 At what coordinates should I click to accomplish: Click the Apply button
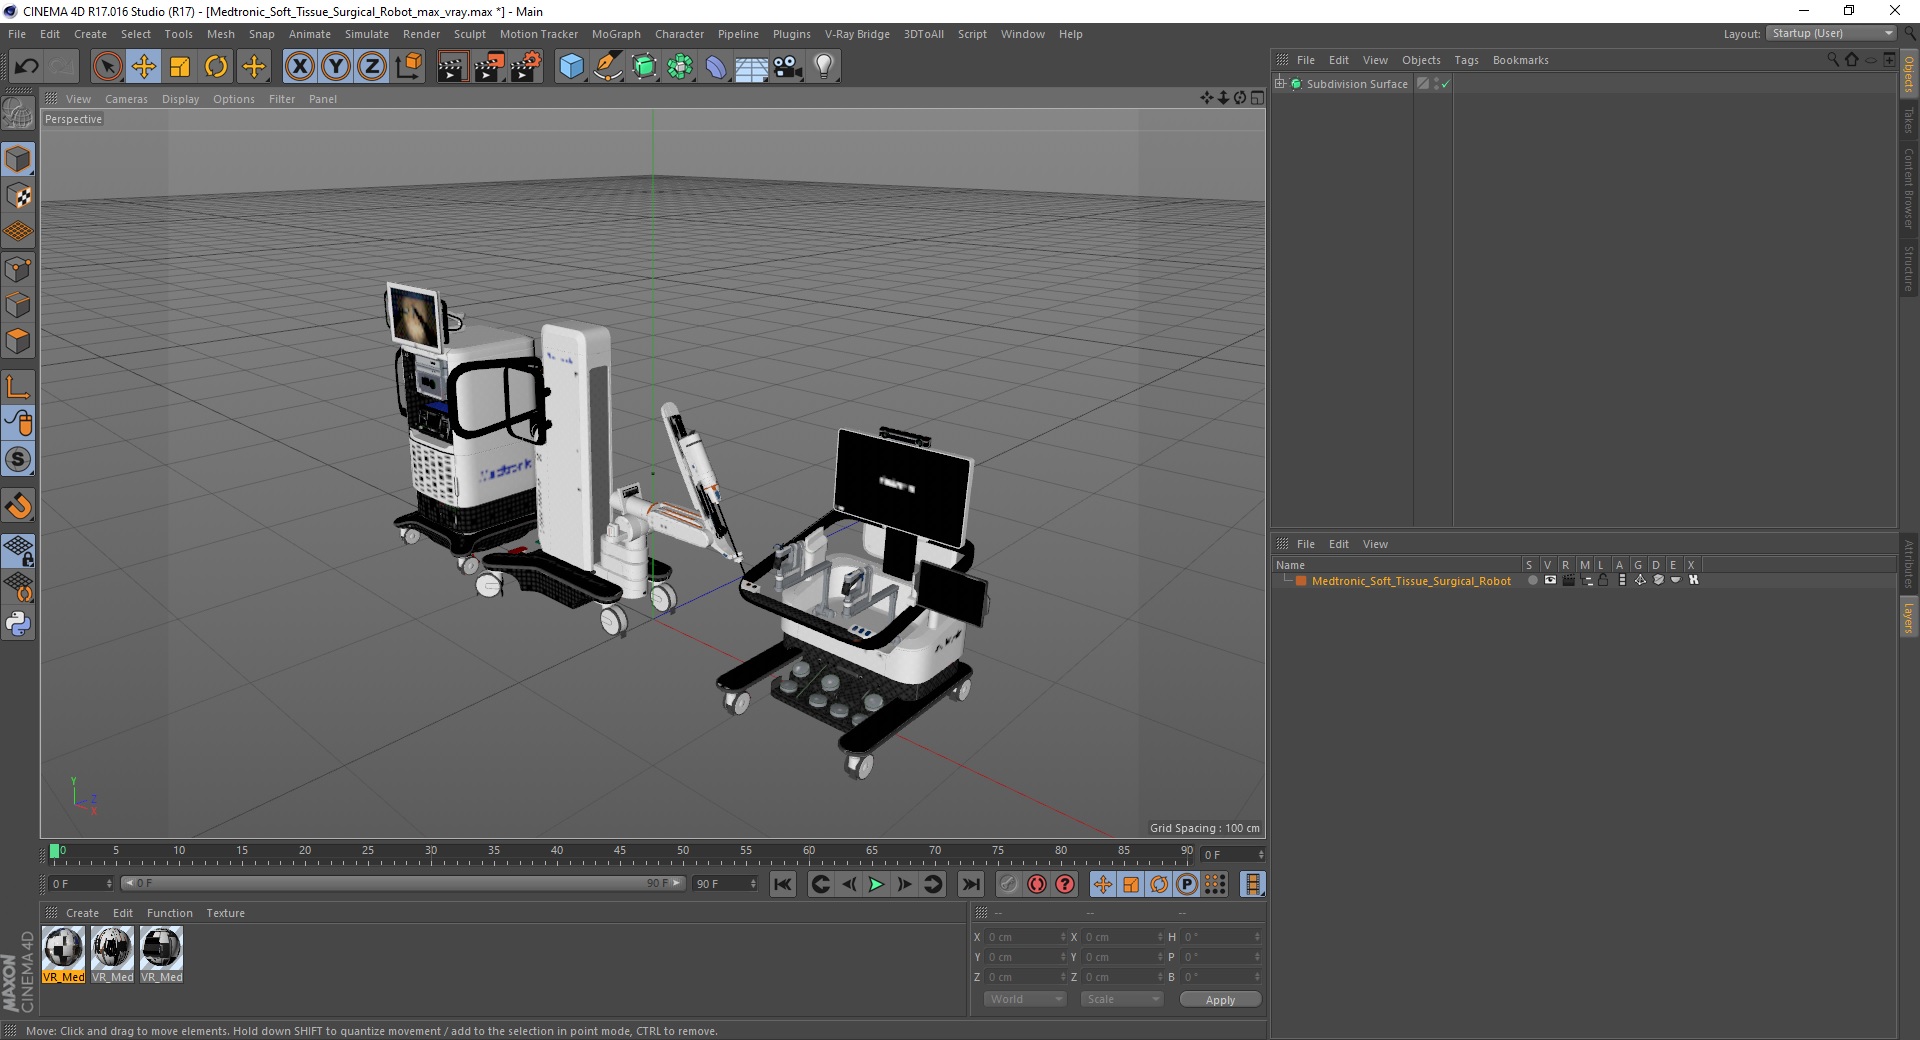[1220, 999]
